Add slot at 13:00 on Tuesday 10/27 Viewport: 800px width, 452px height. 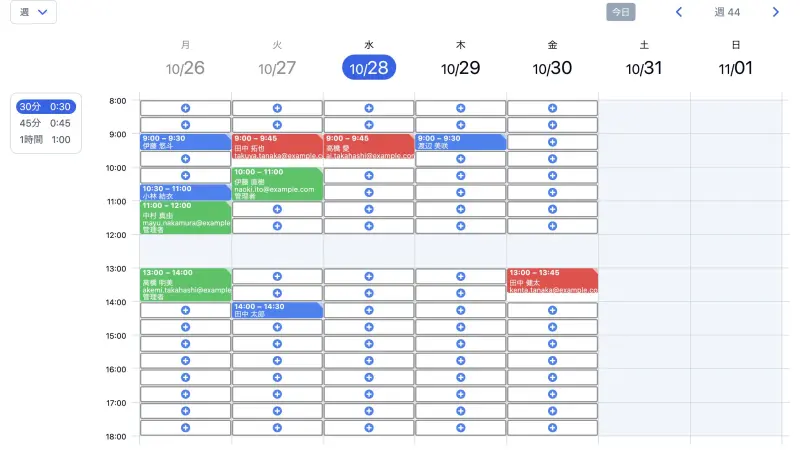coord(277,276)
